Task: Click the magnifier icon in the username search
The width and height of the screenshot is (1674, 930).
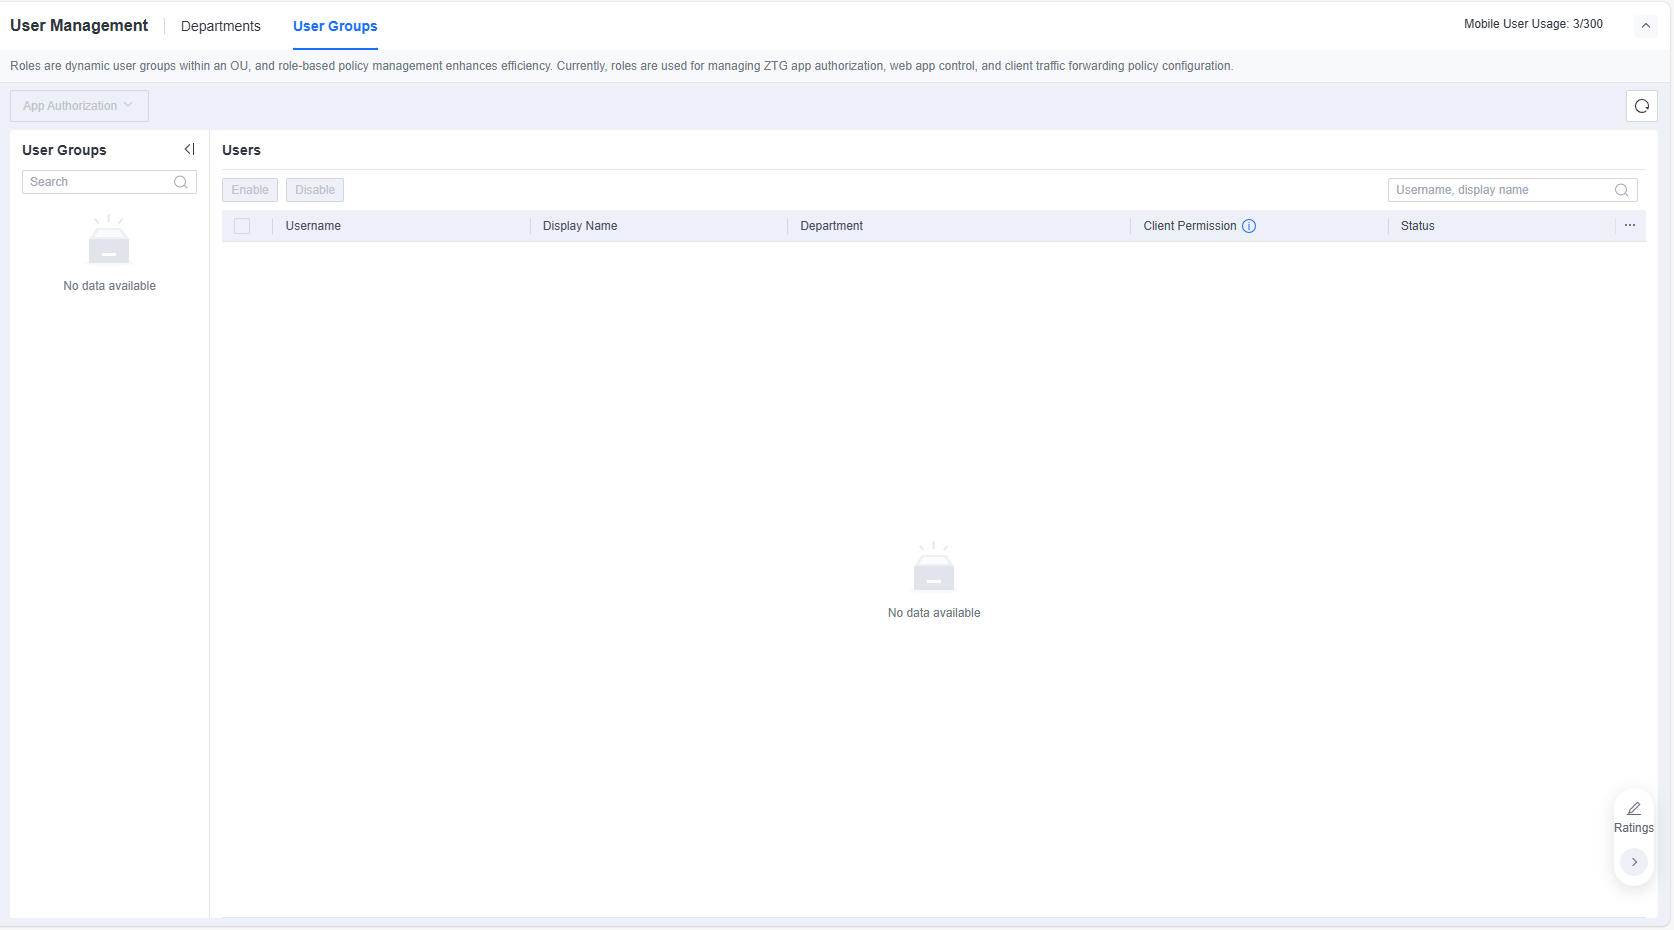Action: pyautogui.click(x=1621, y=190)
